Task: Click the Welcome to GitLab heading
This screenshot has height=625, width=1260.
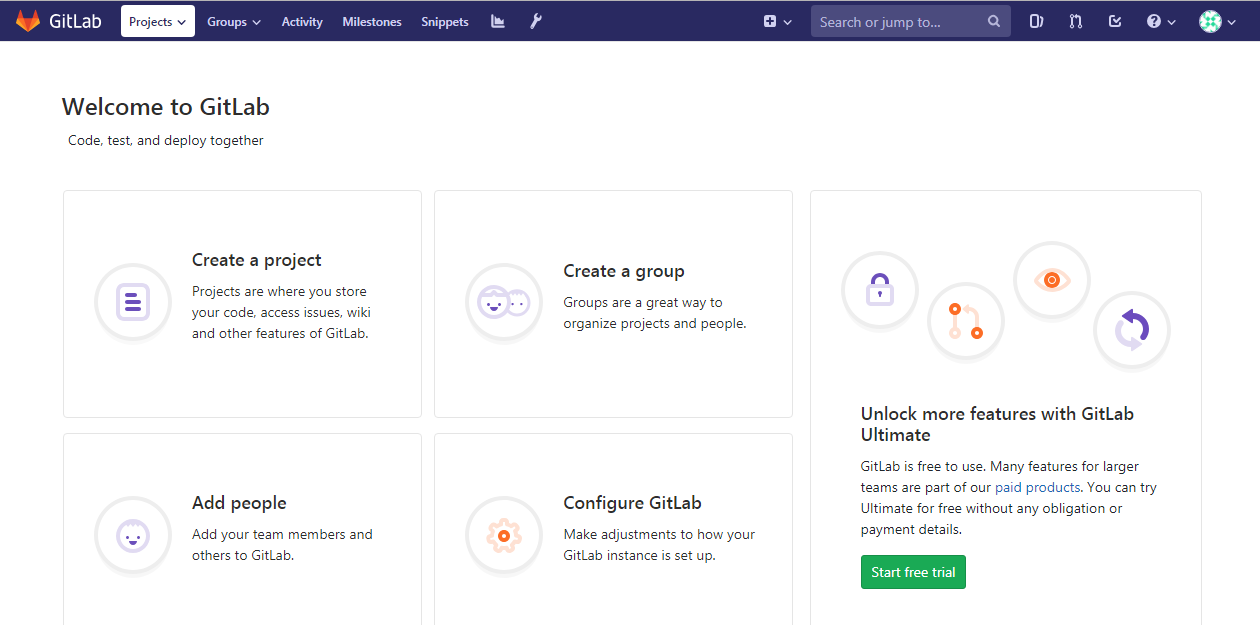Action: [166, 107]
